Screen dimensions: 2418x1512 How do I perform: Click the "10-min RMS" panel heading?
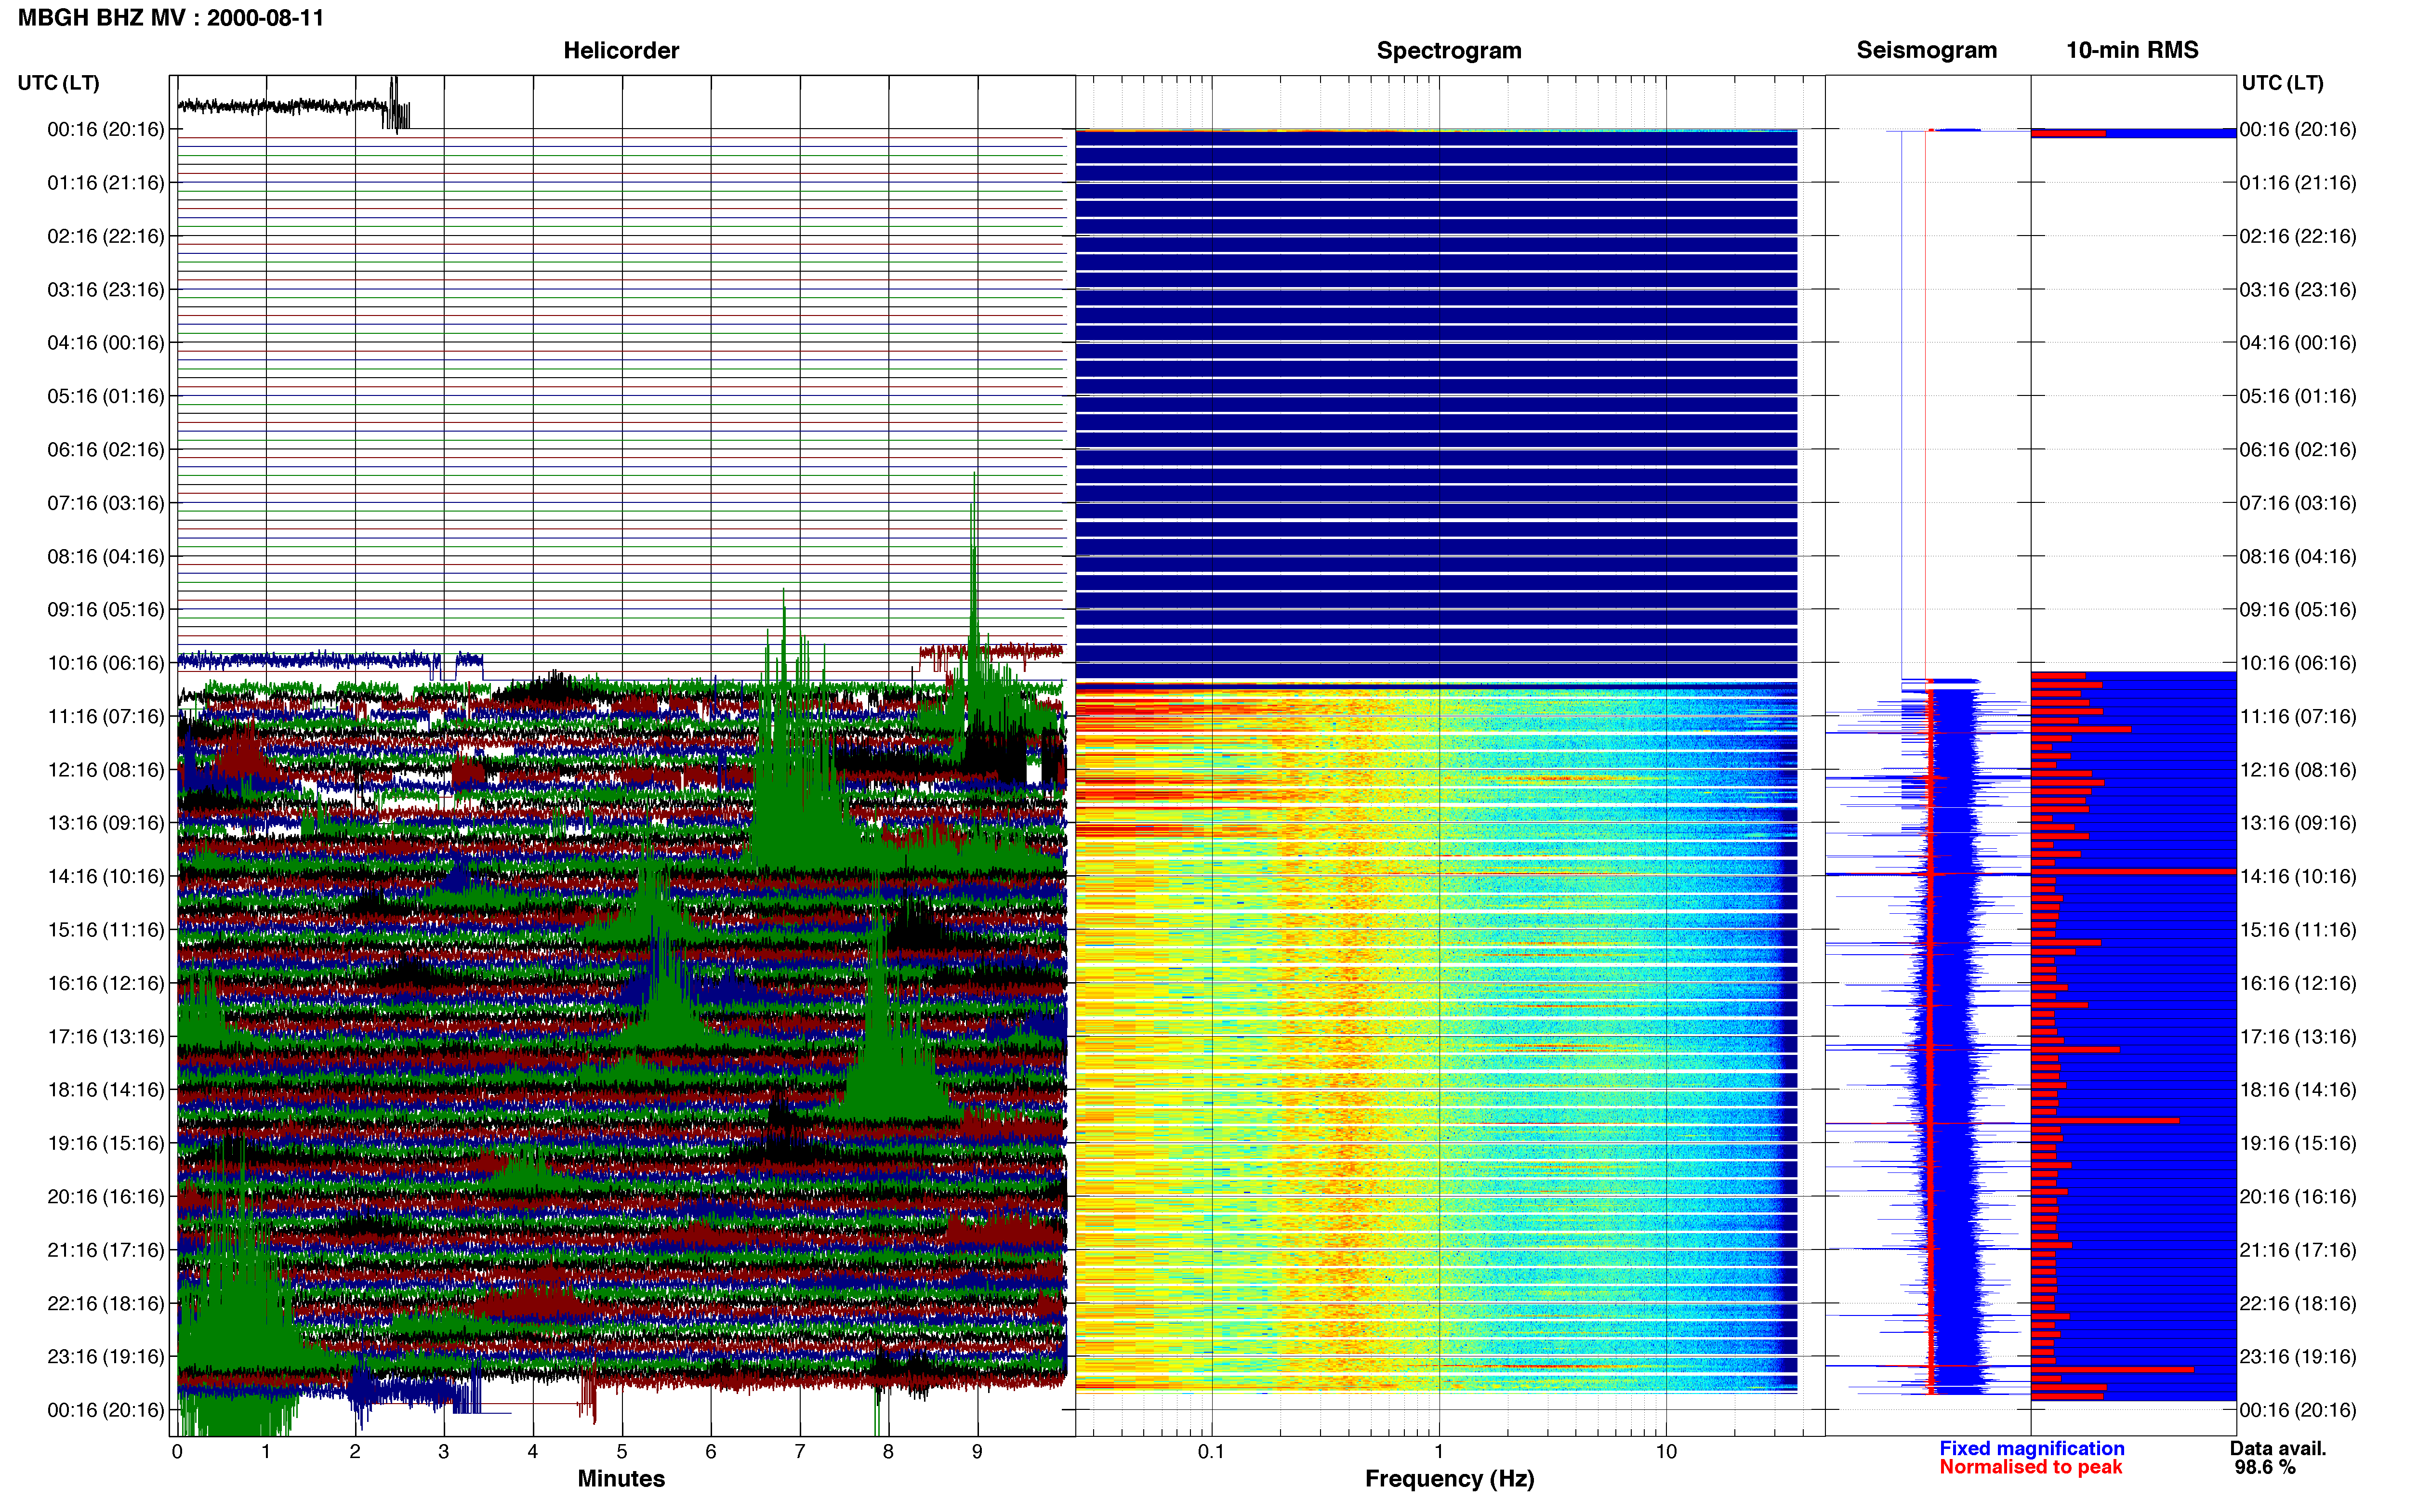coord(2132,50)
